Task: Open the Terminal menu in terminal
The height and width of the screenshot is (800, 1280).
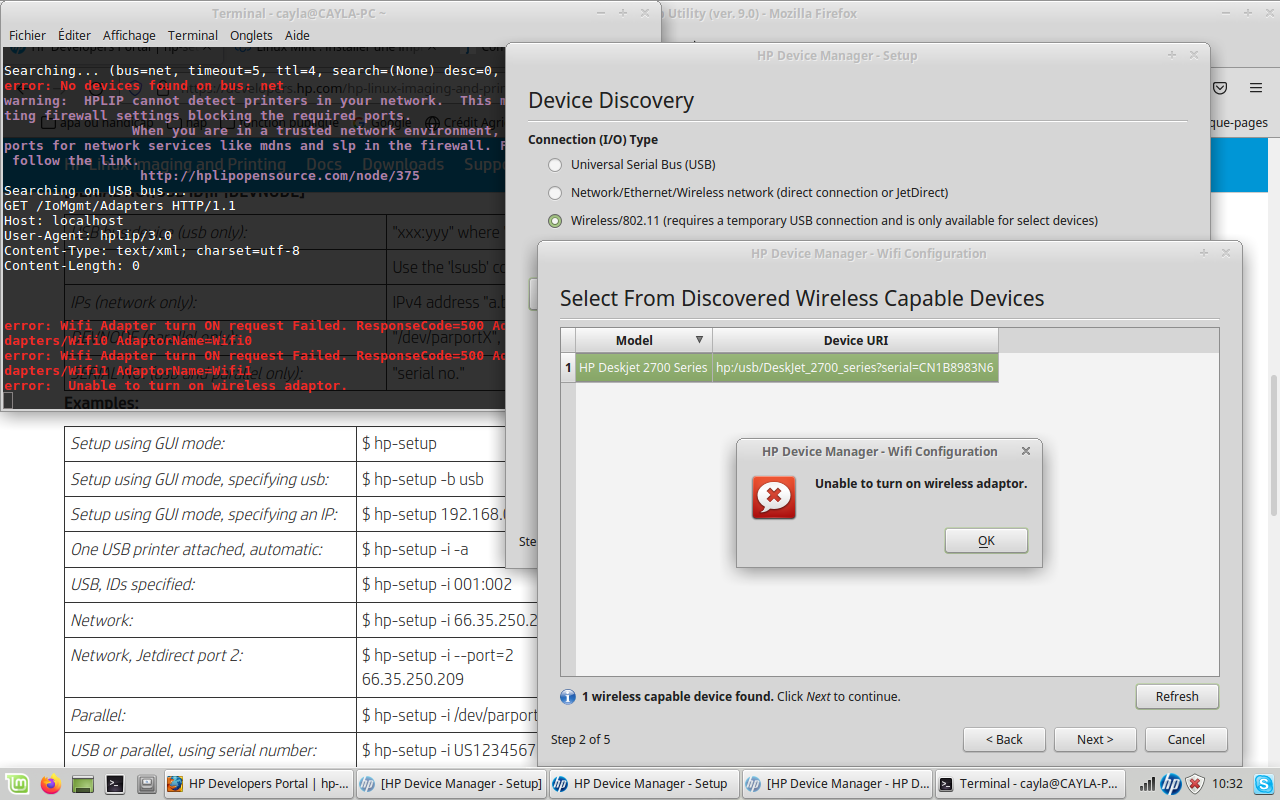Action: (192, 35)
